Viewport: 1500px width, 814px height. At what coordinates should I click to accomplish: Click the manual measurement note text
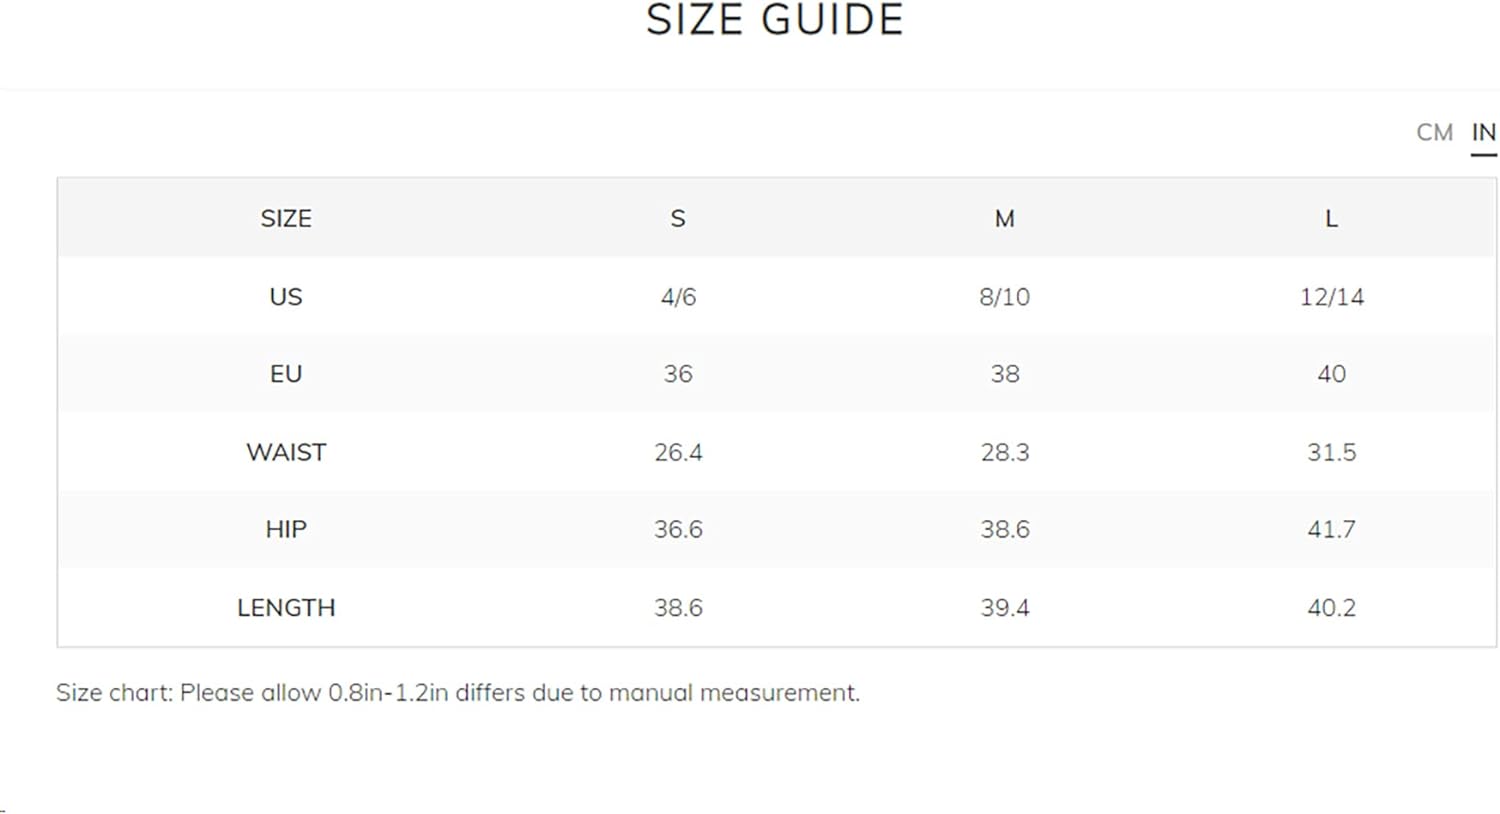pos(458,692)
